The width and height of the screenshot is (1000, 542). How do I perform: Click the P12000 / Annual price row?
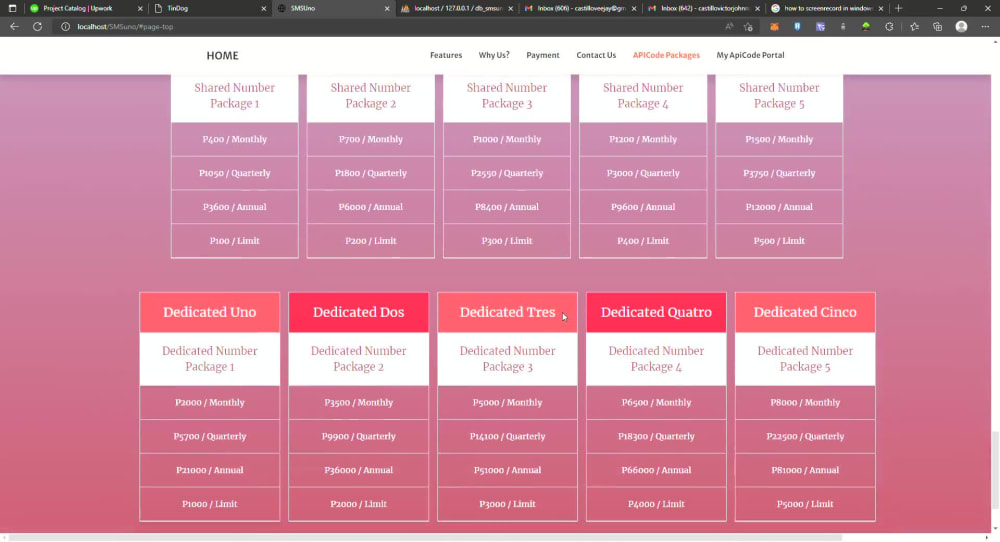[779, 207]
